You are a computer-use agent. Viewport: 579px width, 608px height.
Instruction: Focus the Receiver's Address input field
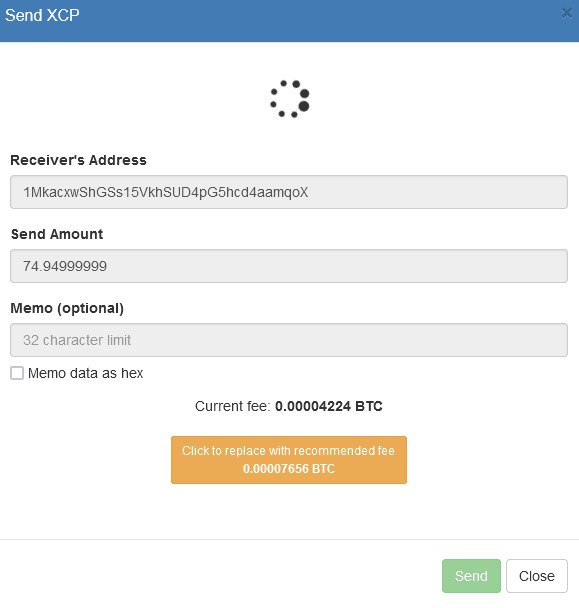point(289,192)
